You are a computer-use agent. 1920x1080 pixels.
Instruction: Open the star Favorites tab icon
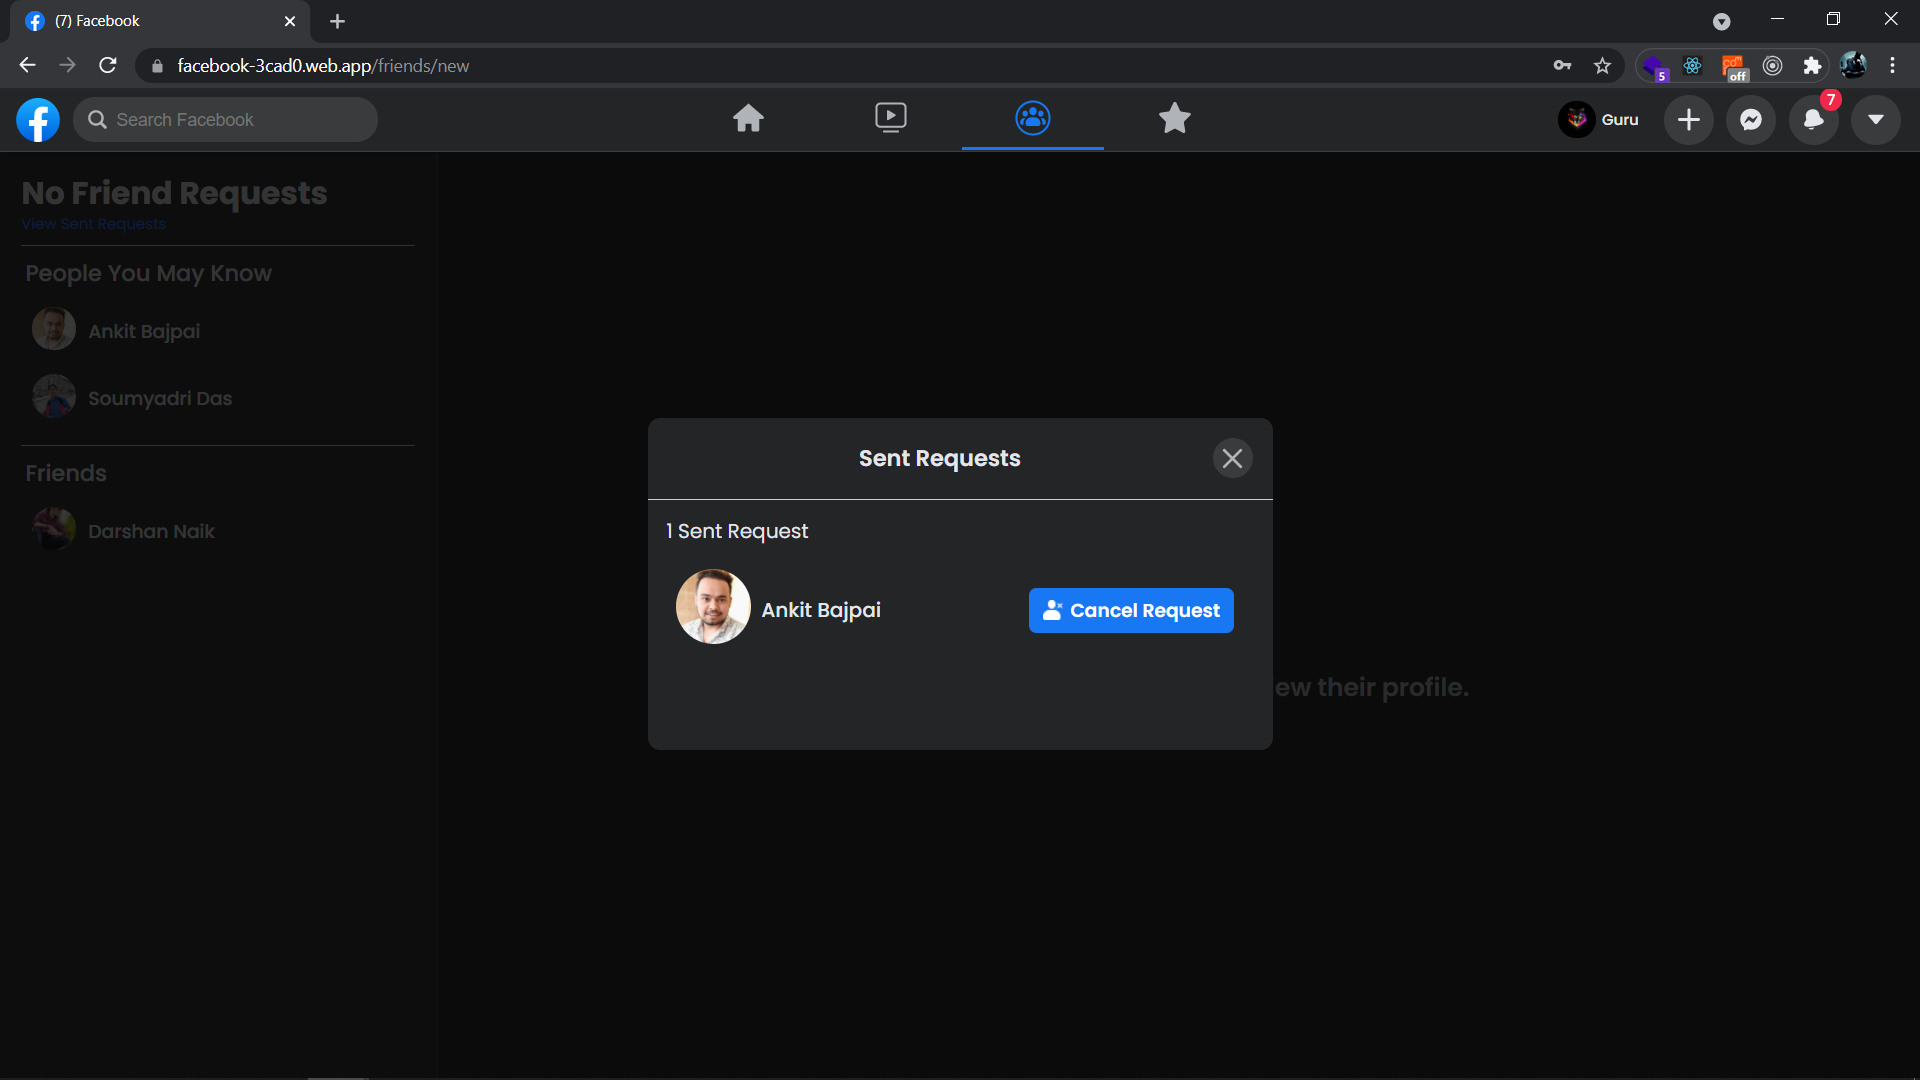pos(1174,118)
